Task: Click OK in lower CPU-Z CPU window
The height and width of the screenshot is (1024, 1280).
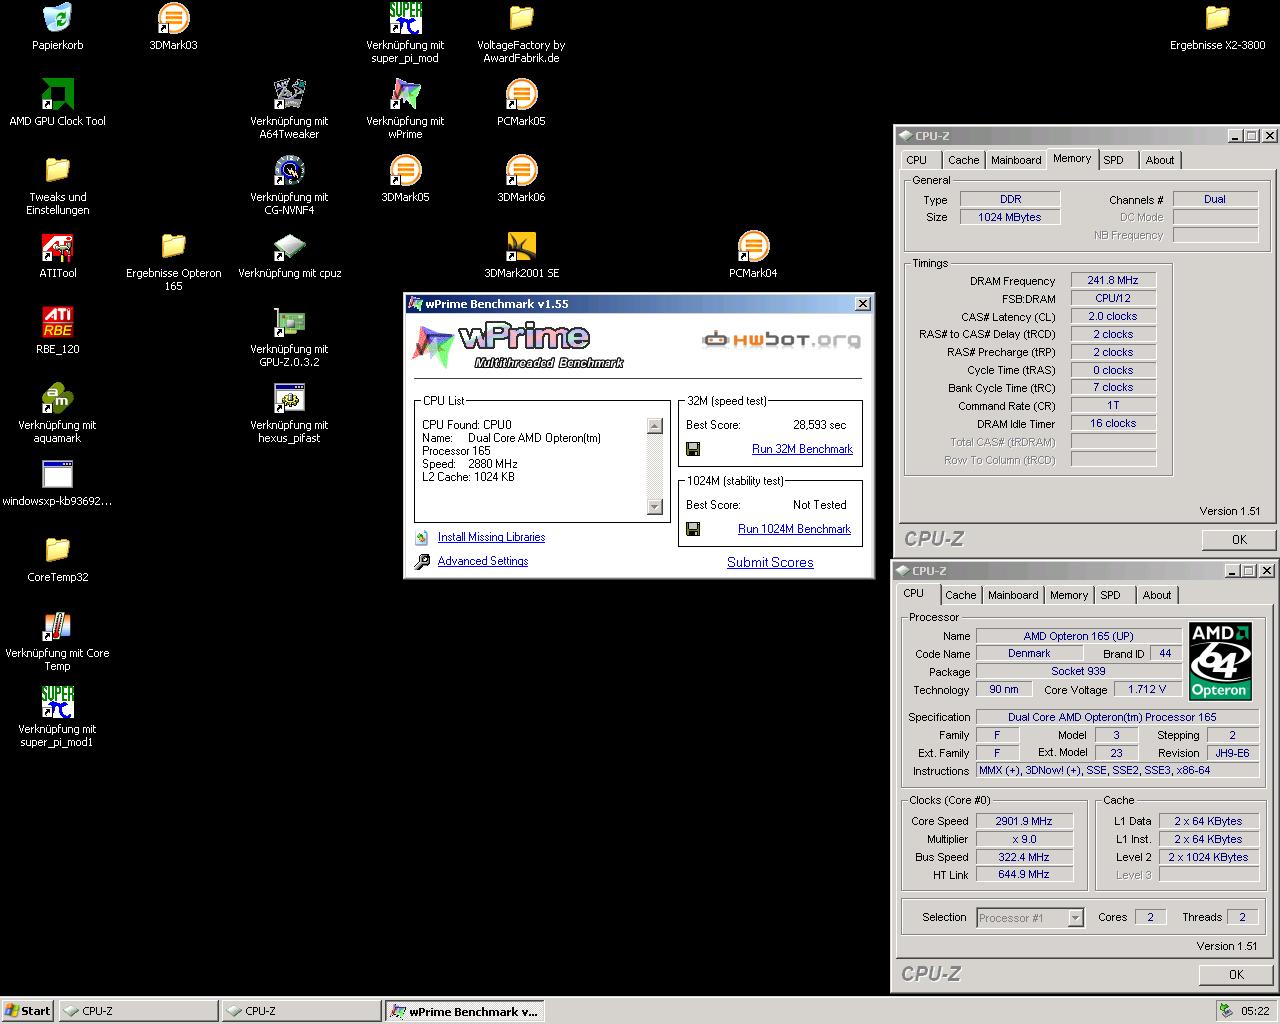Action: [1236, 974]
